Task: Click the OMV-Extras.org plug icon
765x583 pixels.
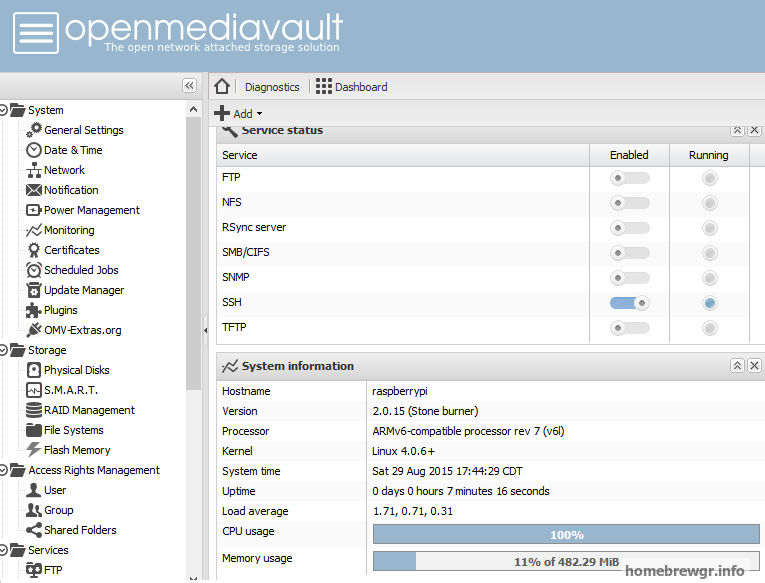Action: 34,330
